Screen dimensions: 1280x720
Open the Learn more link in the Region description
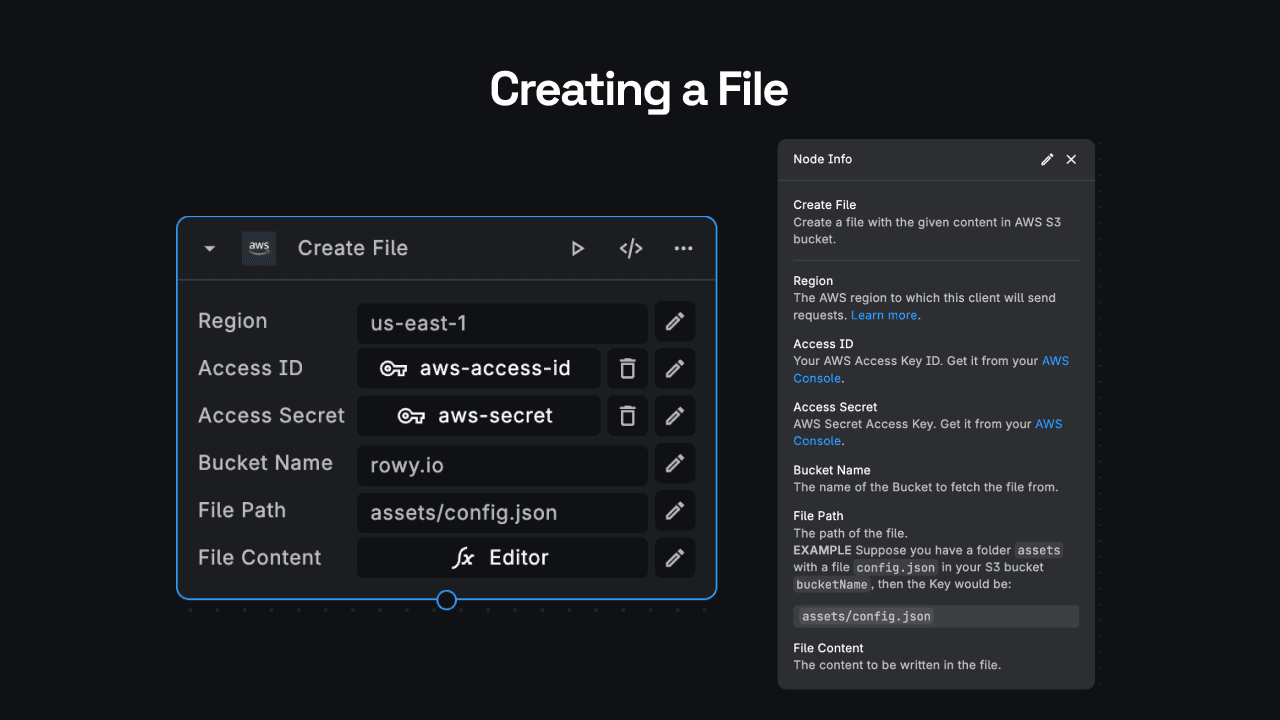click(x=883, y=314)
